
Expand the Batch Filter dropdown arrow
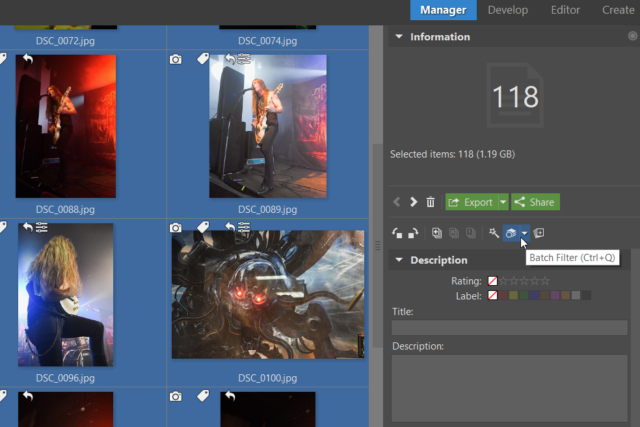524,233
